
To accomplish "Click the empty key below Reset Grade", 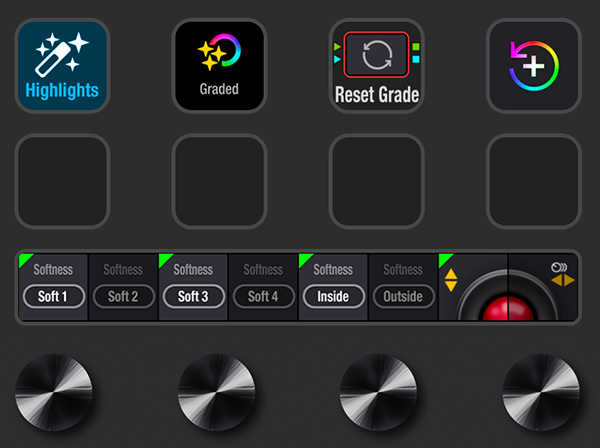I will click(377, 181).
